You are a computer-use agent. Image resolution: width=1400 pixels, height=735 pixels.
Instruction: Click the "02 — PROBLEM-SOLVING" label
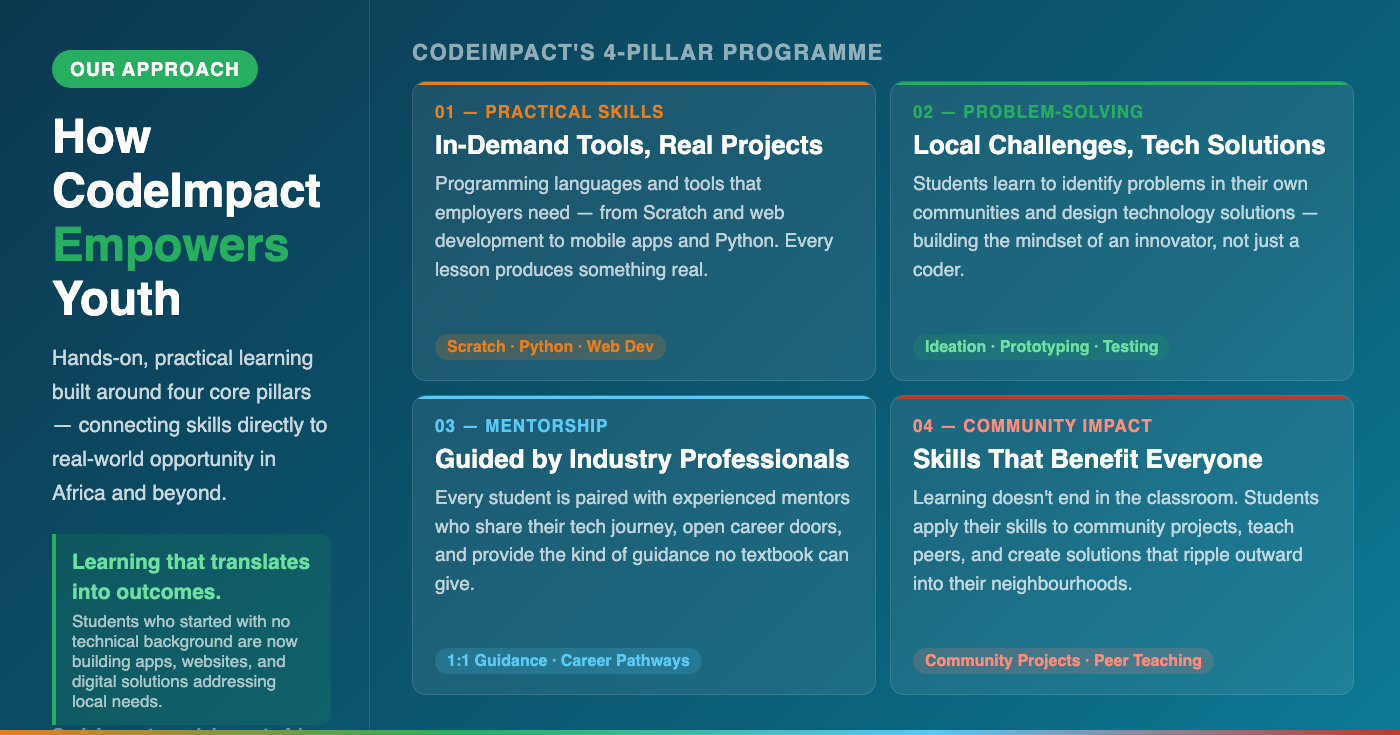coord(1028,112)
